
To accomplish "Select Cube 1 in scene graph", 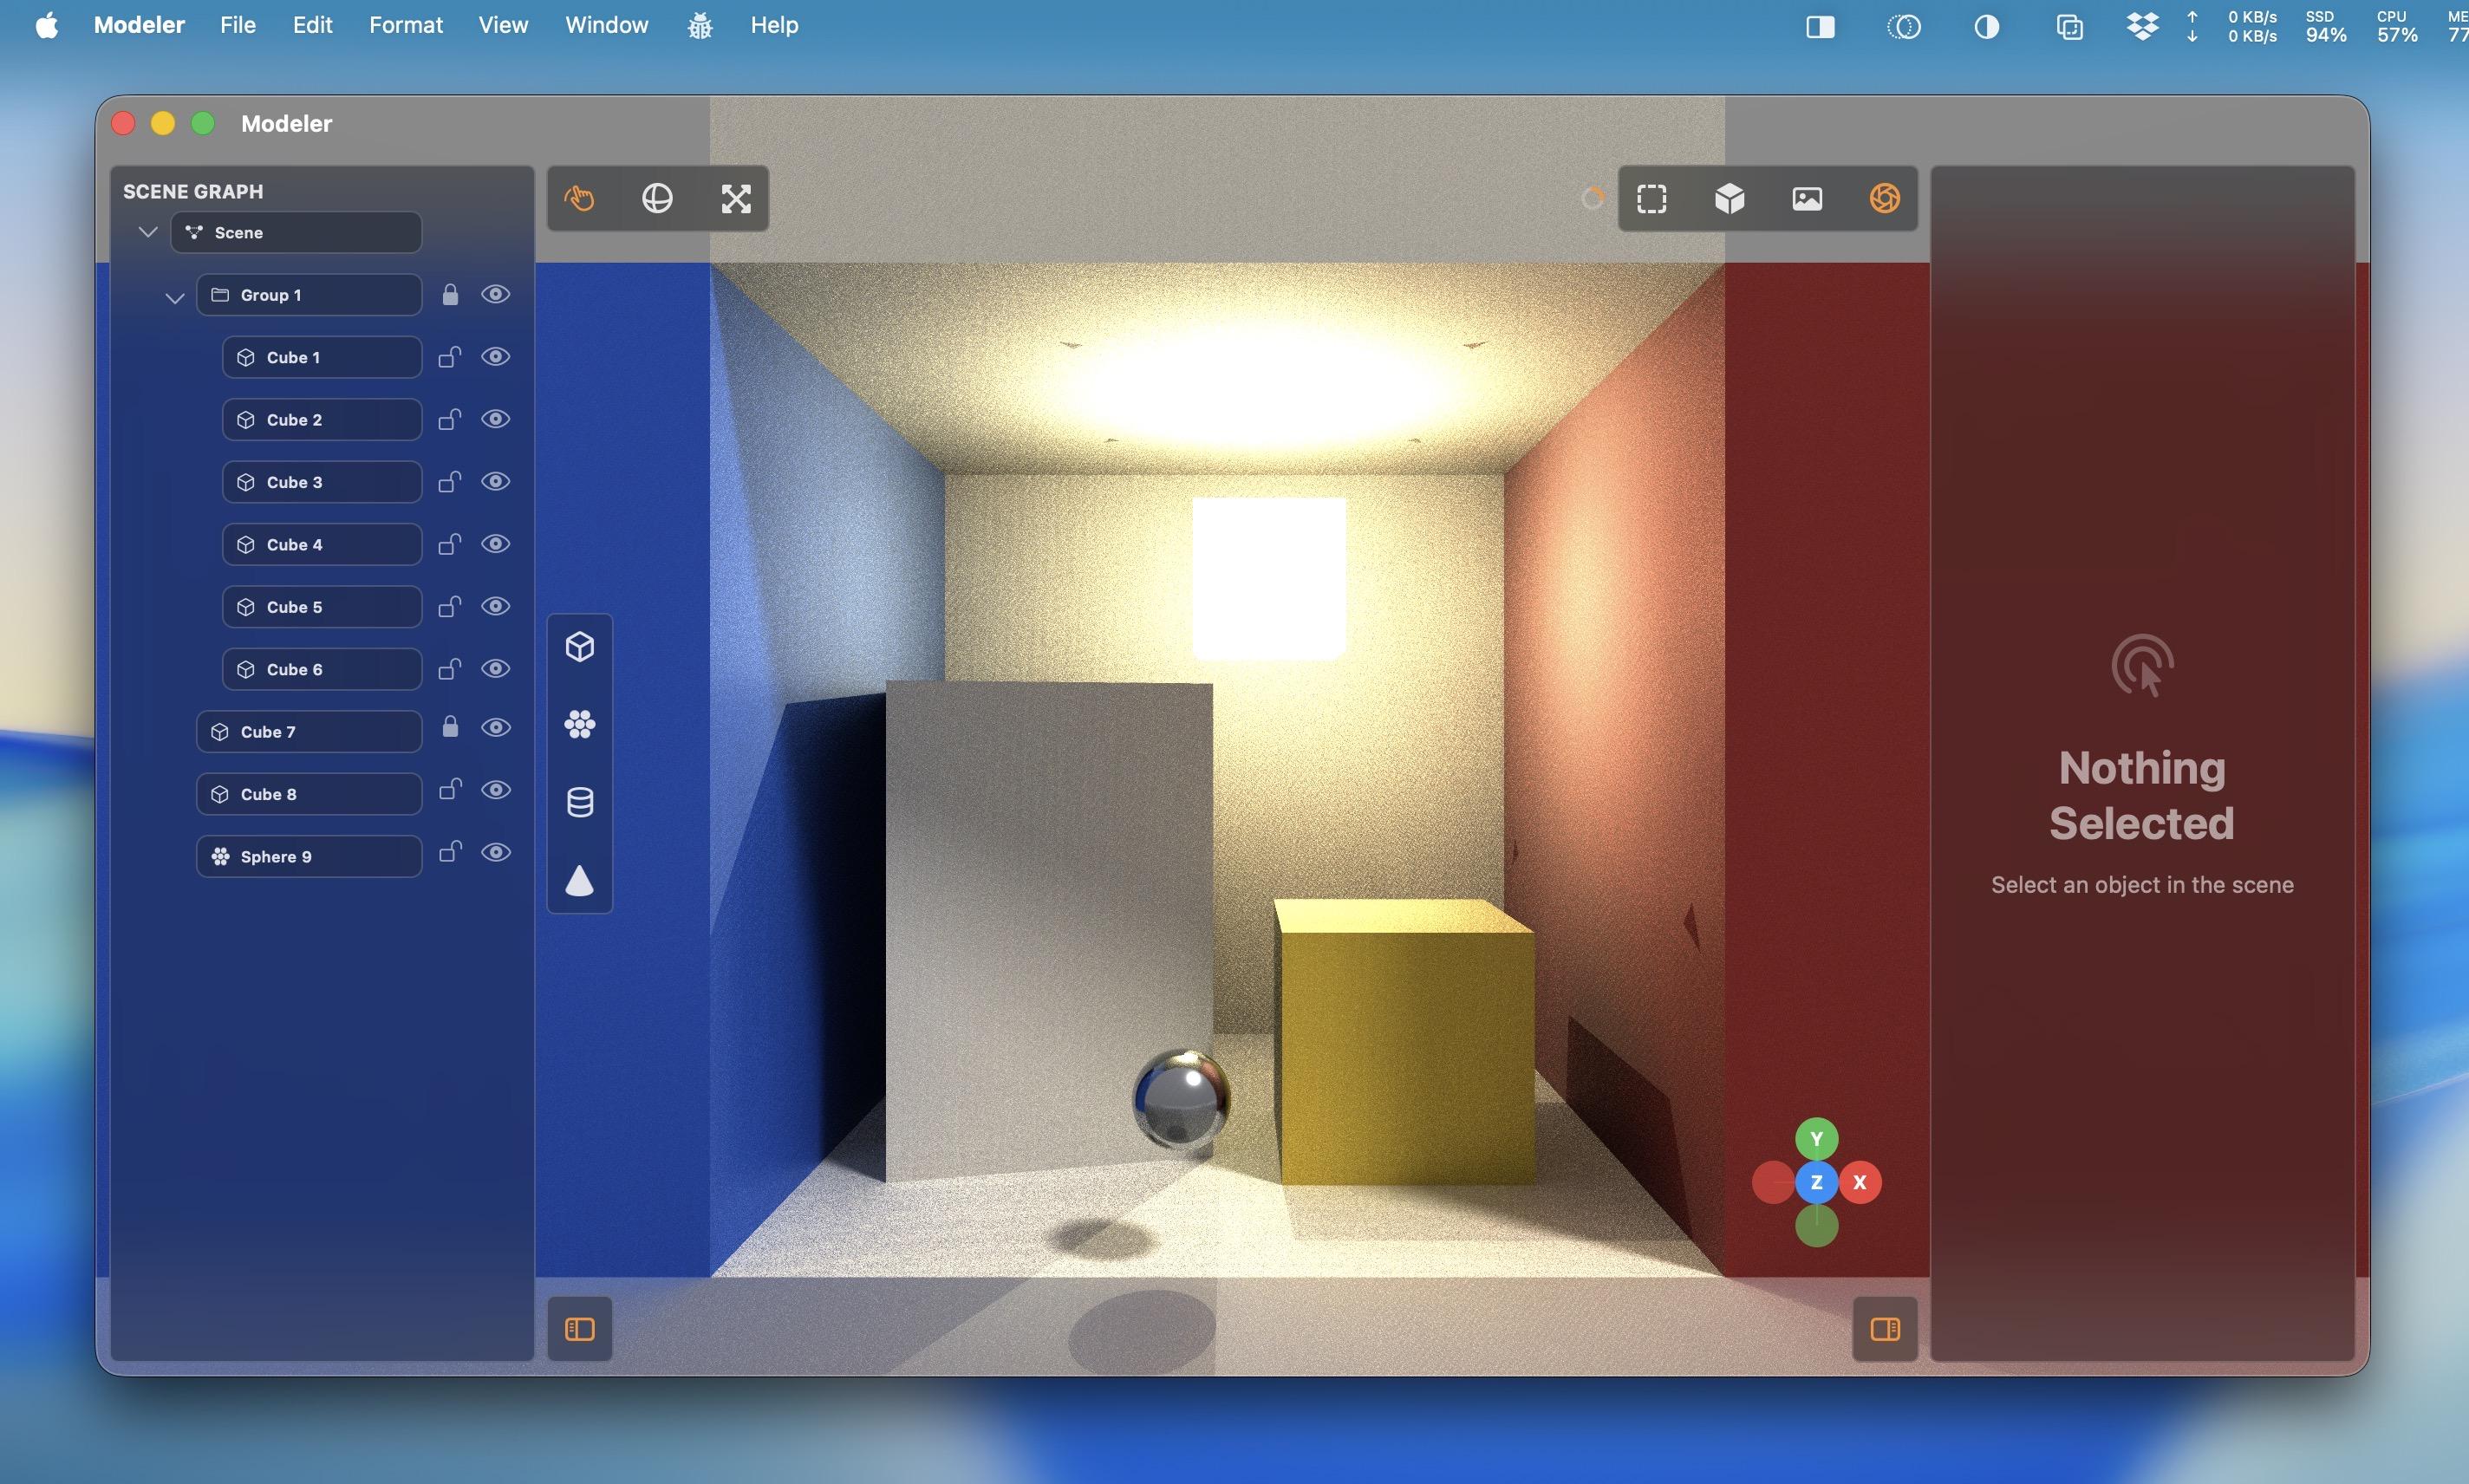I will [x=322, y=357].
